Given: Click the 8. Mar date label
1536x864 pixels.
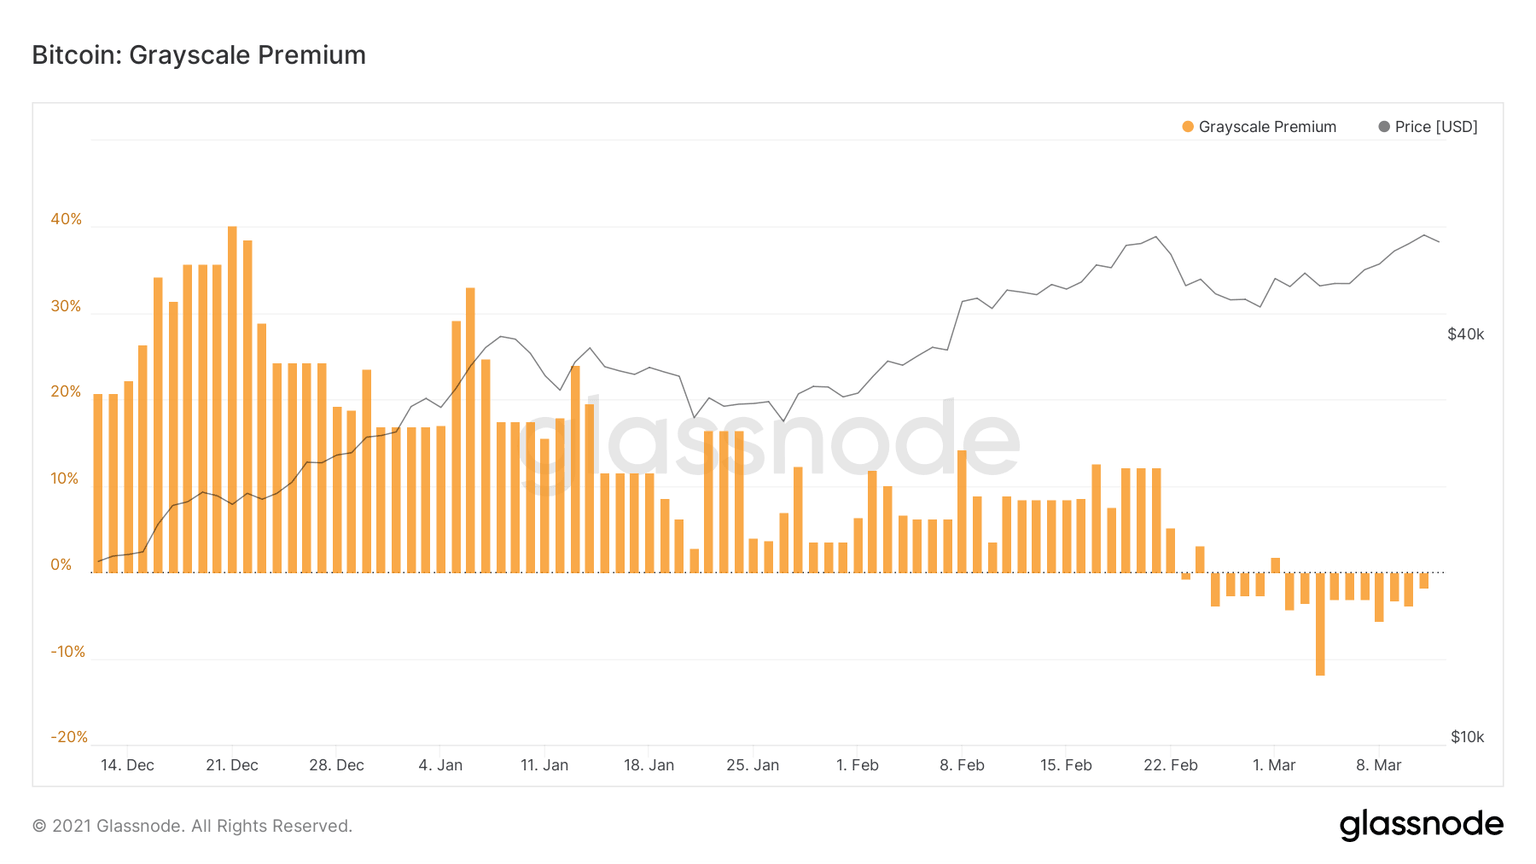Looking at the screenshot, I should (x=1378, y=765).
